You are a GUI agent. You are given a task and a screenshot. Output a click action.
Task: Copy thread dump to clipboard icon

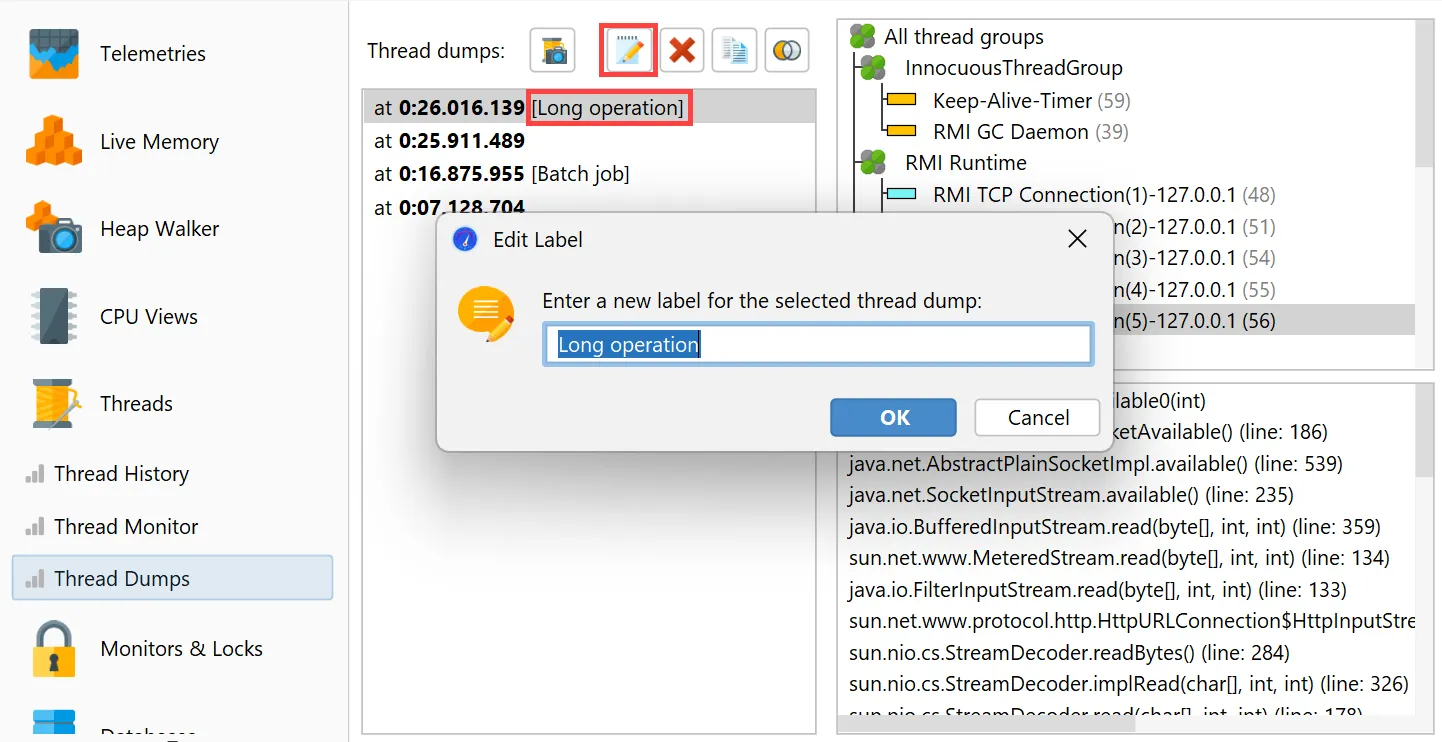735,50
